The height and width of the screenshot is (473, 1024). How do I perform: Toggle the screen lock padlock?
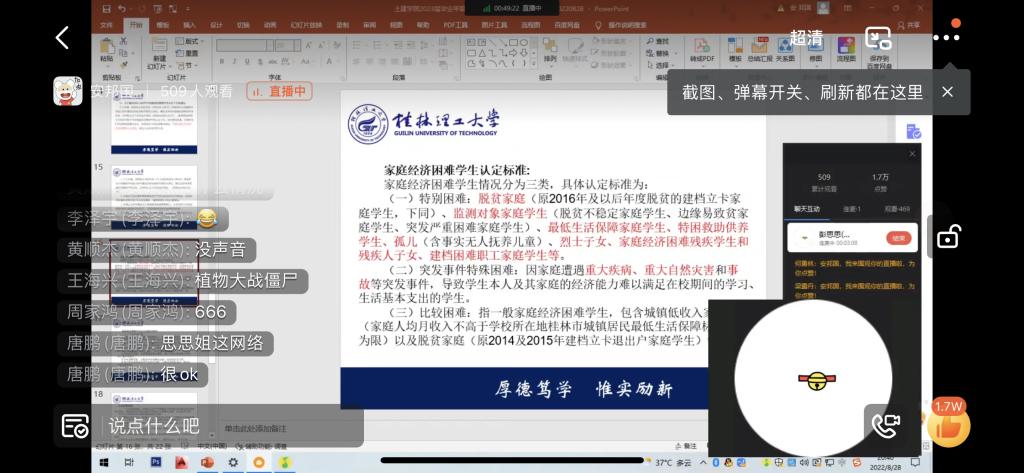[x=948, y=236]
